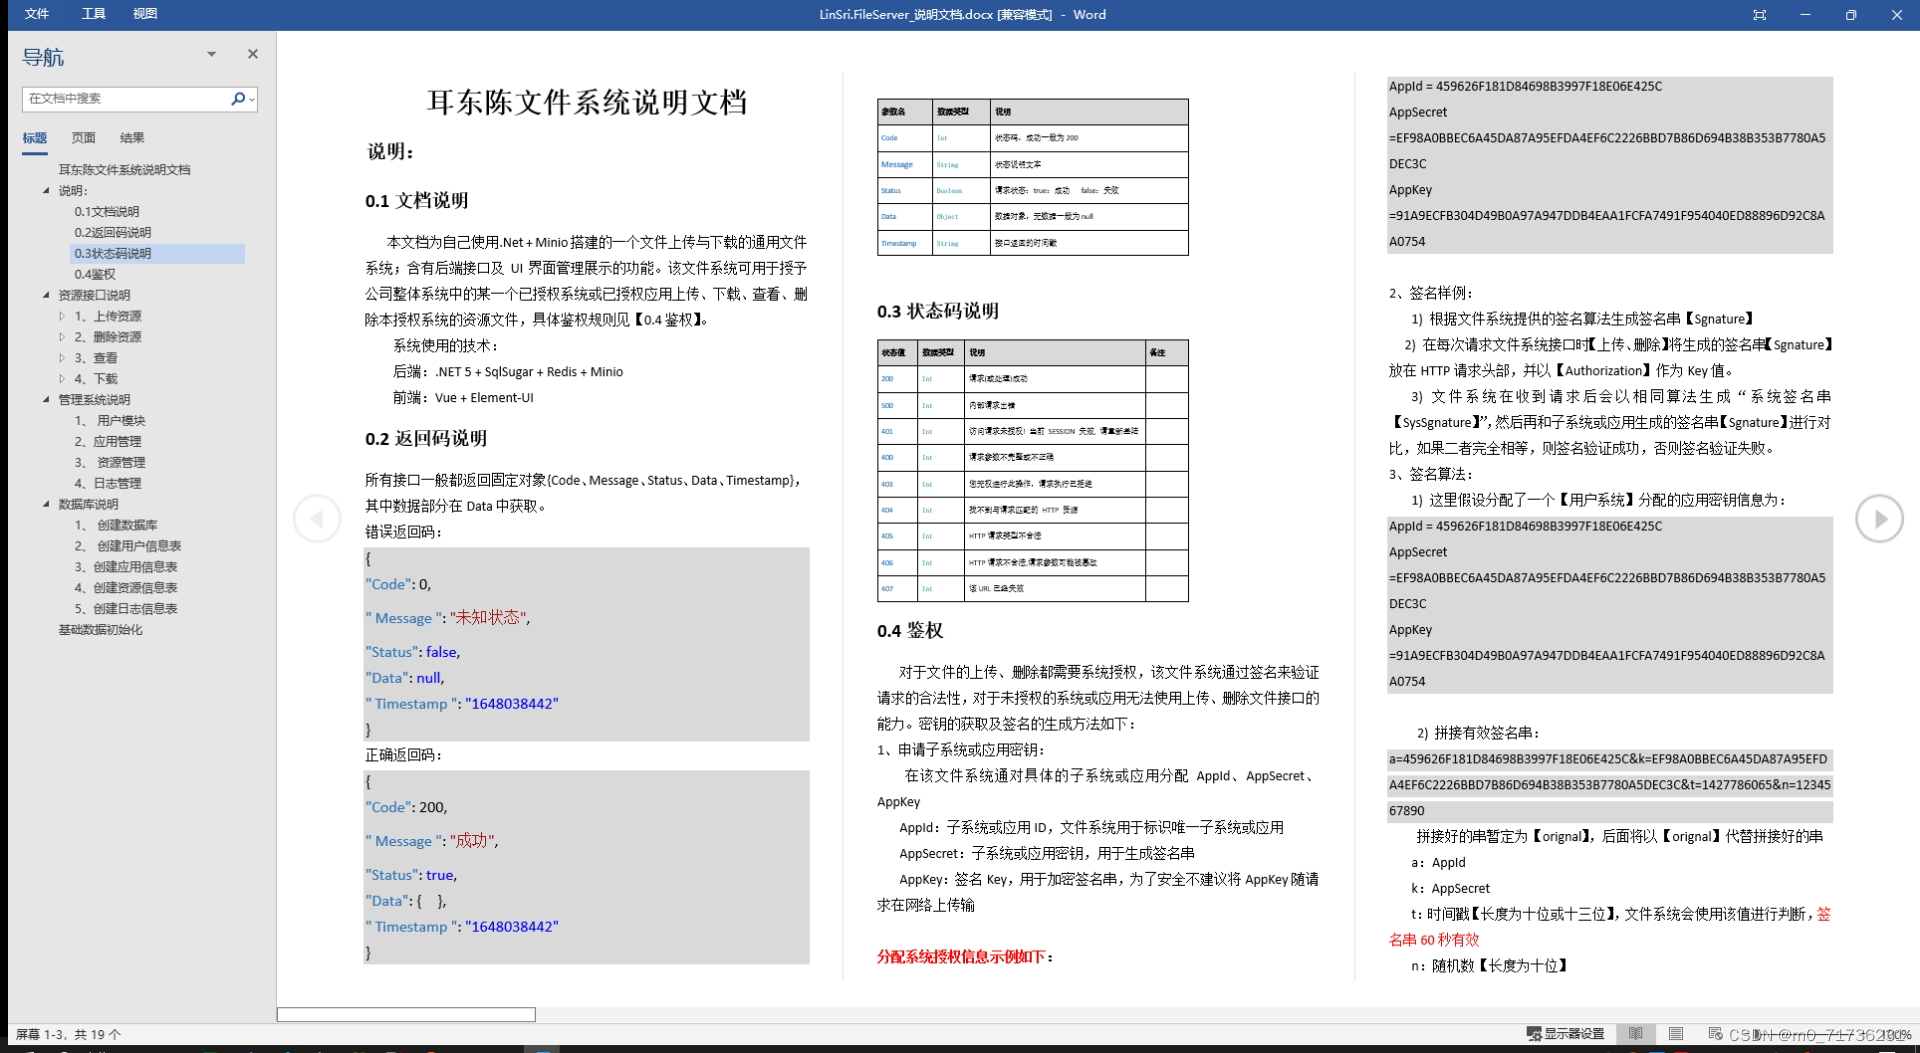Collapse the 管理系统说明 heading
This screenshot has width=1920, height=1053.
tap(46, 400)
